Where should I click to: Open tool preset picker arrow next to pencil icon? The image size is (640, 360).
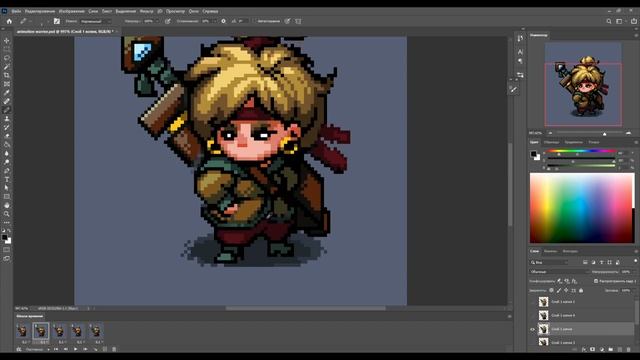(x=30, y=21)
